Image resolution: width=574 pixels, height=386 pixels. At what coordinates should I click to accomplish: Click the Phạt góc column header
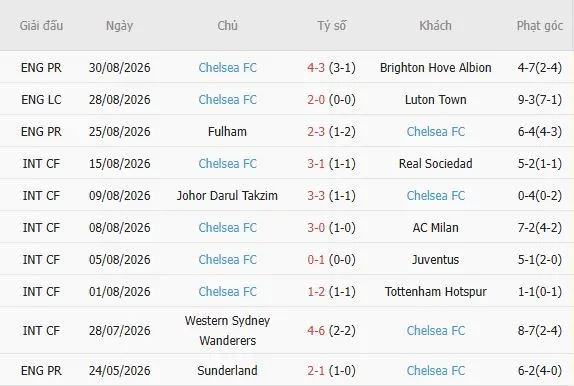(540, 26)
